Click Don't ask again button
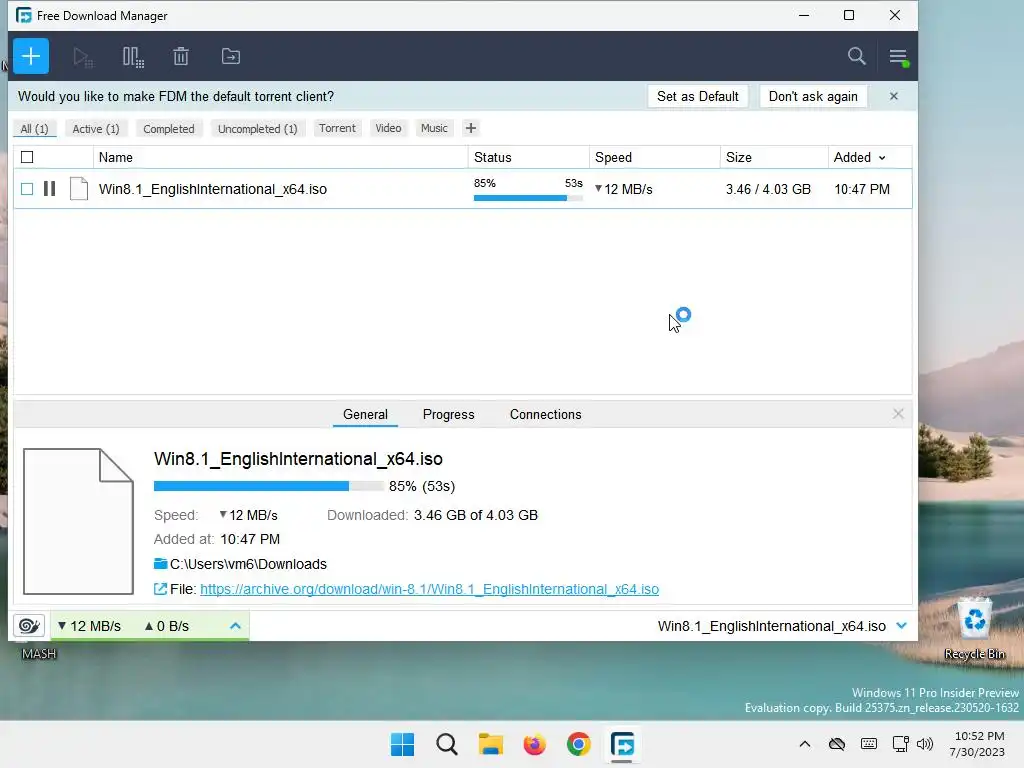1024x768 pixels. click(x=813, y=96)
